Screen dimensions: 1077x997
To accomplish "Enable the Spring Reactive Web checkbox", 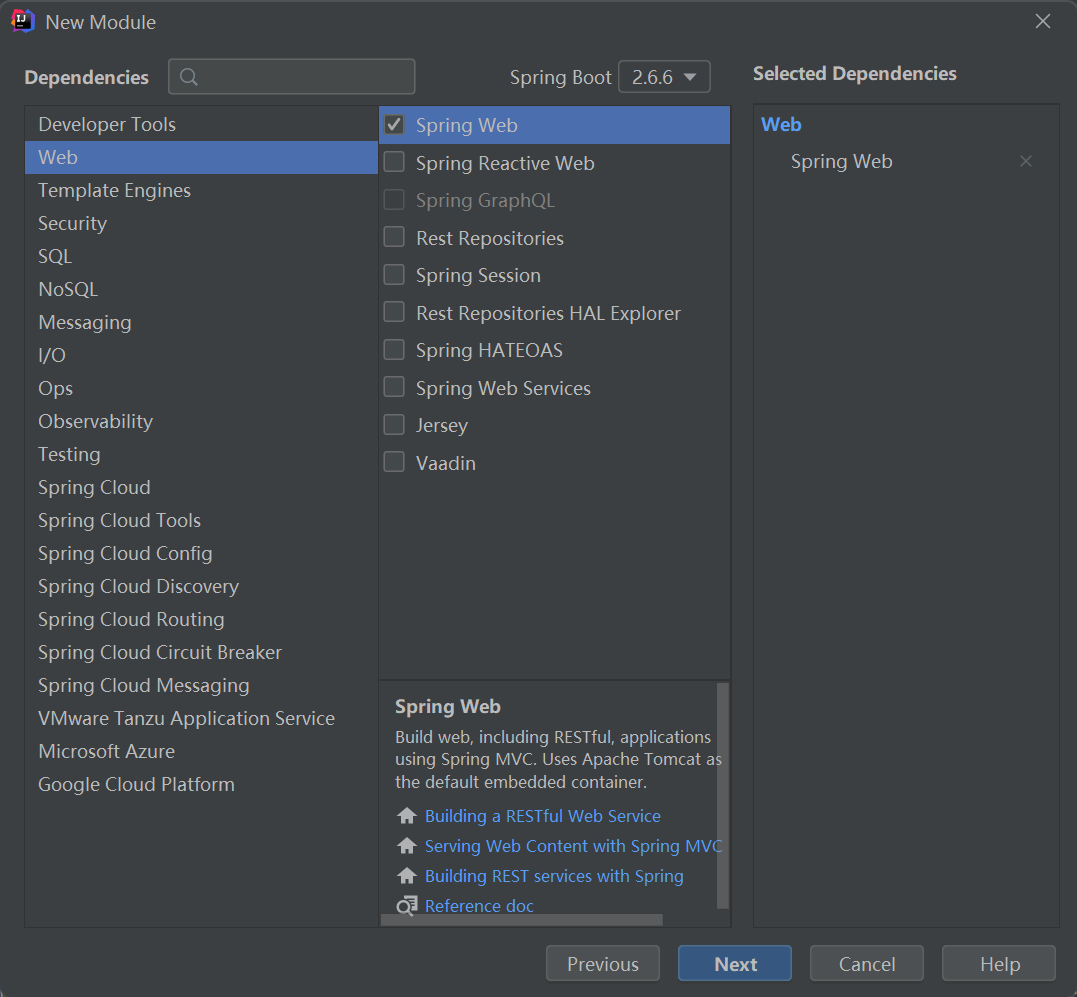I will click(394, 162).
